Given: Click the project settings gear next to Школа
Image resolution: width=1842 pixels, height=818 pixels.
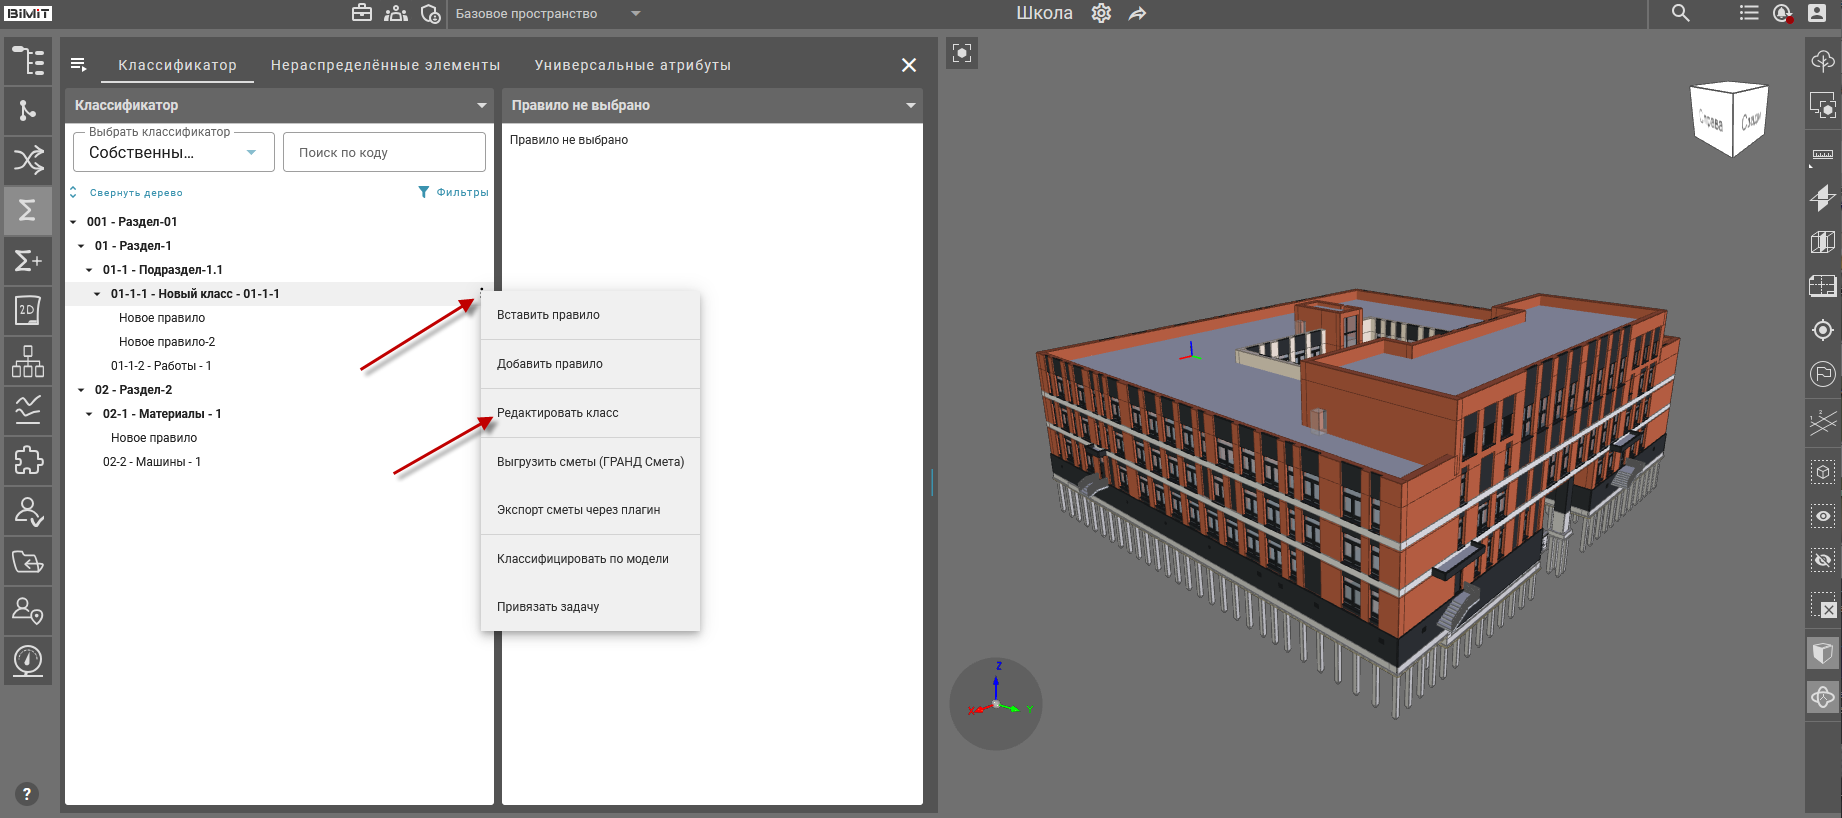Looking at the screenshot, I should (1101, 14).
